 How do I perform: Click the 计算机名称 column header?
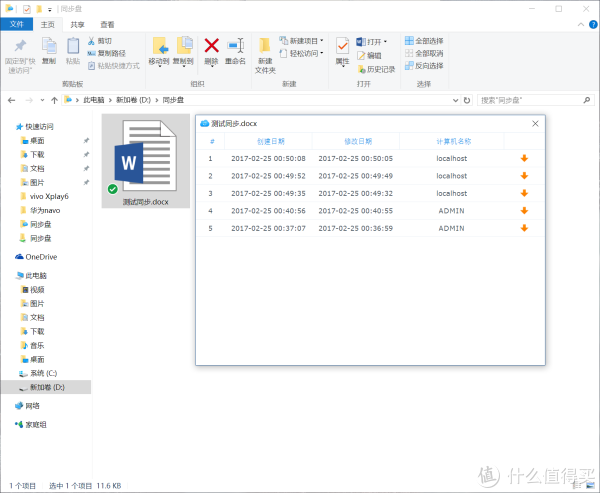pyautogui.click(x=453, y=141)
